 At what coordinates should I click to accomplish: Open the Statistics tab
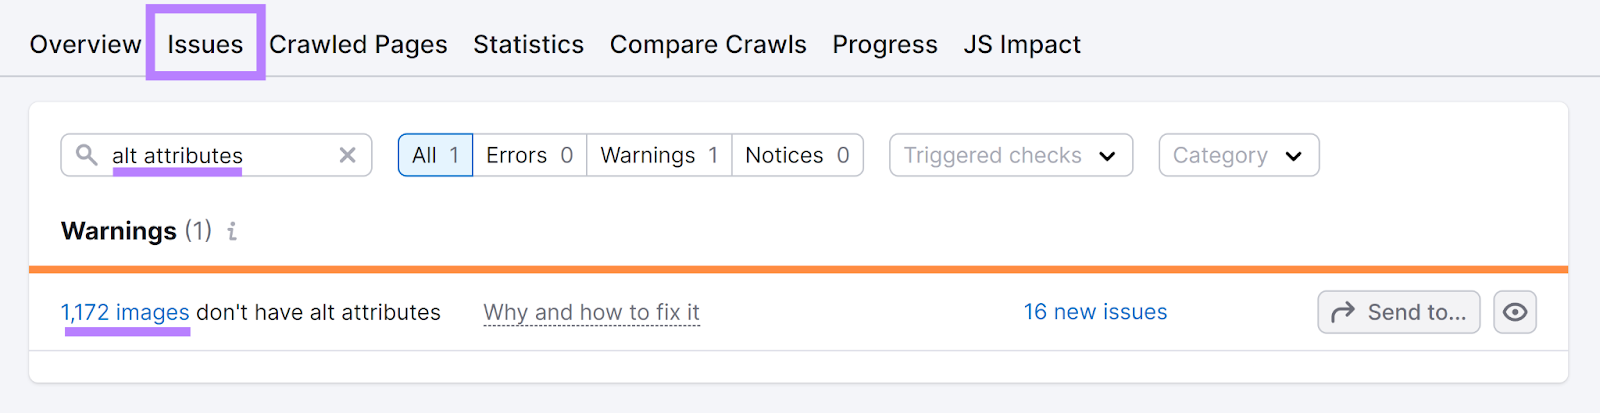(x=528, y=44)
